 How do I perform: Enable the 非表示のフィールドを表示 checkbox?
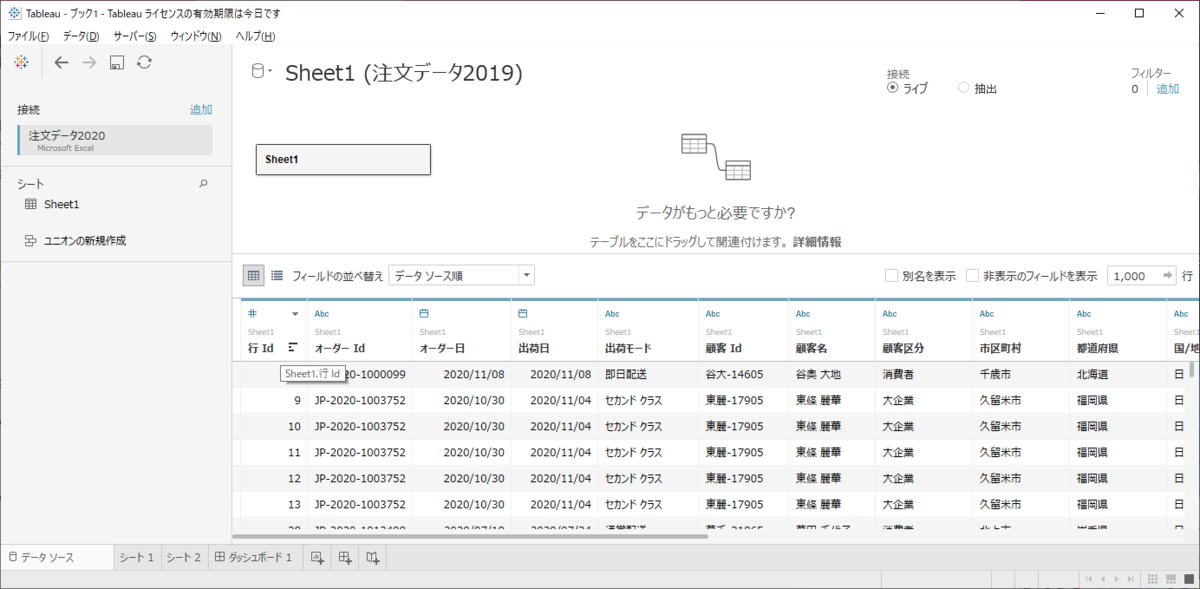coord(972,275)
